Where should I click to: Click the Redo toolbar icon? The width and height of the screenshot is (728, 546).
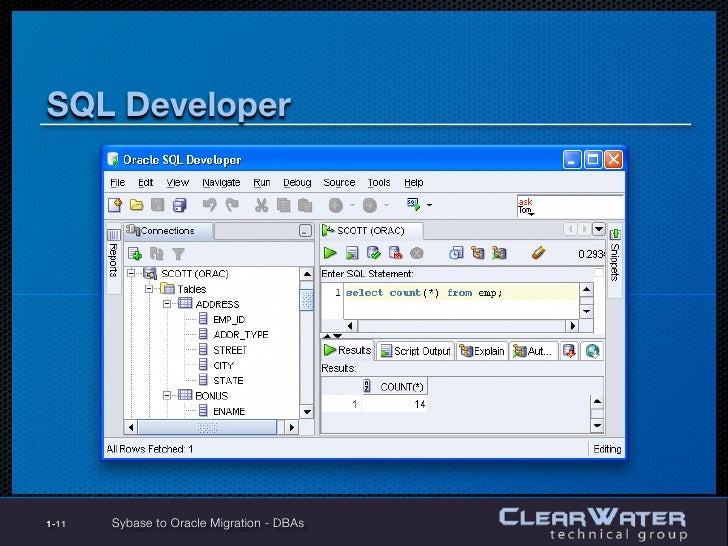(232, 205)
